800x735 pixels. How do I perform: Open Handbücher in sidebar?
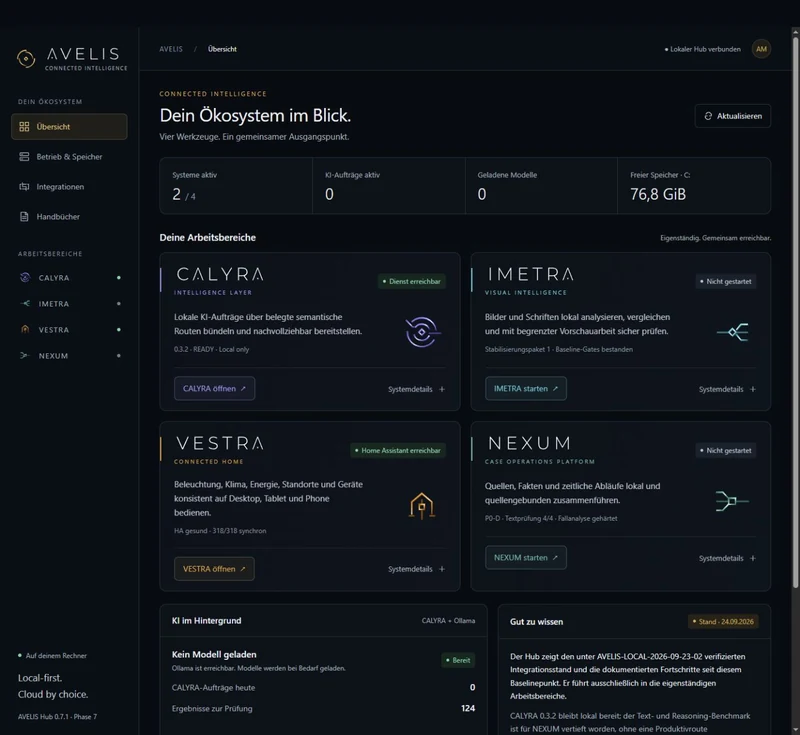click(x=69, y=217)
